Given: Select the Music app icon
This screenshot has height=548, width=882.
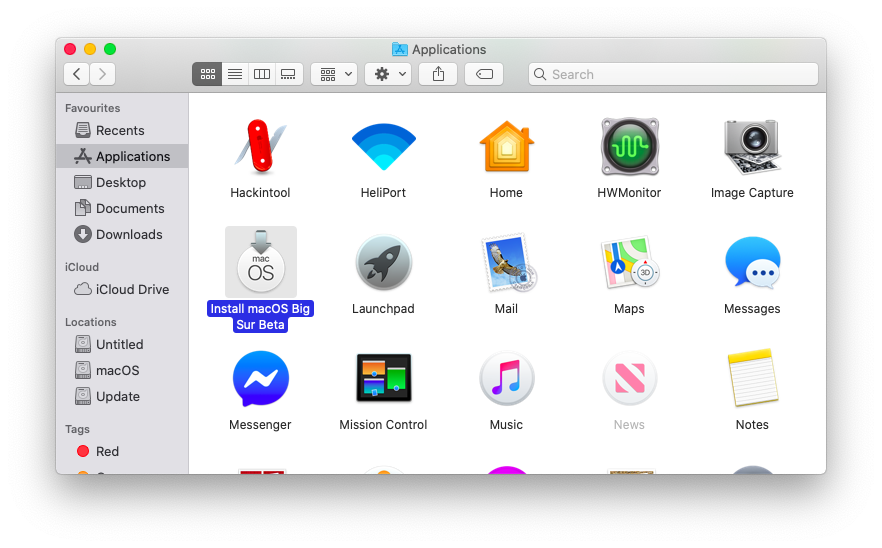Looking at the screenshot, I should [506, 379].
